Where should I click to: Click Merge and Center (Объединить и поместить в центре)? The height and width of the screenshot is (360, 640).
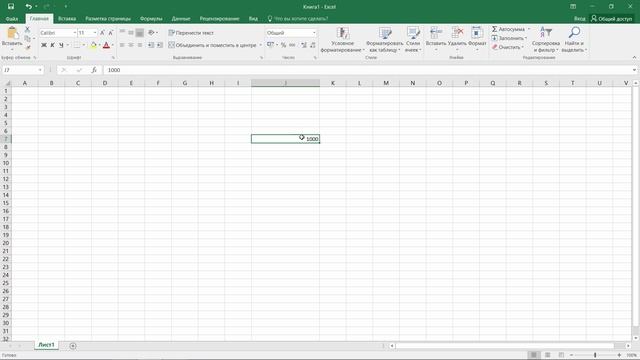(x=212, y=45)
